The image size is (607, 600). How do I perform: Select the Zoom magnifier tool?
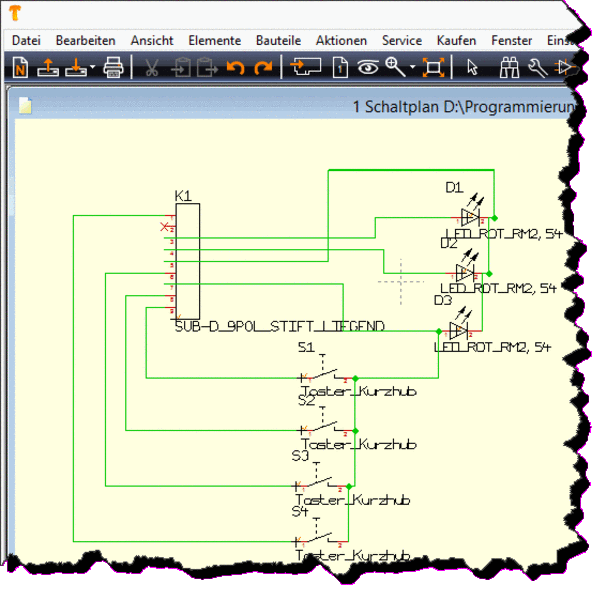click(396, 68)
